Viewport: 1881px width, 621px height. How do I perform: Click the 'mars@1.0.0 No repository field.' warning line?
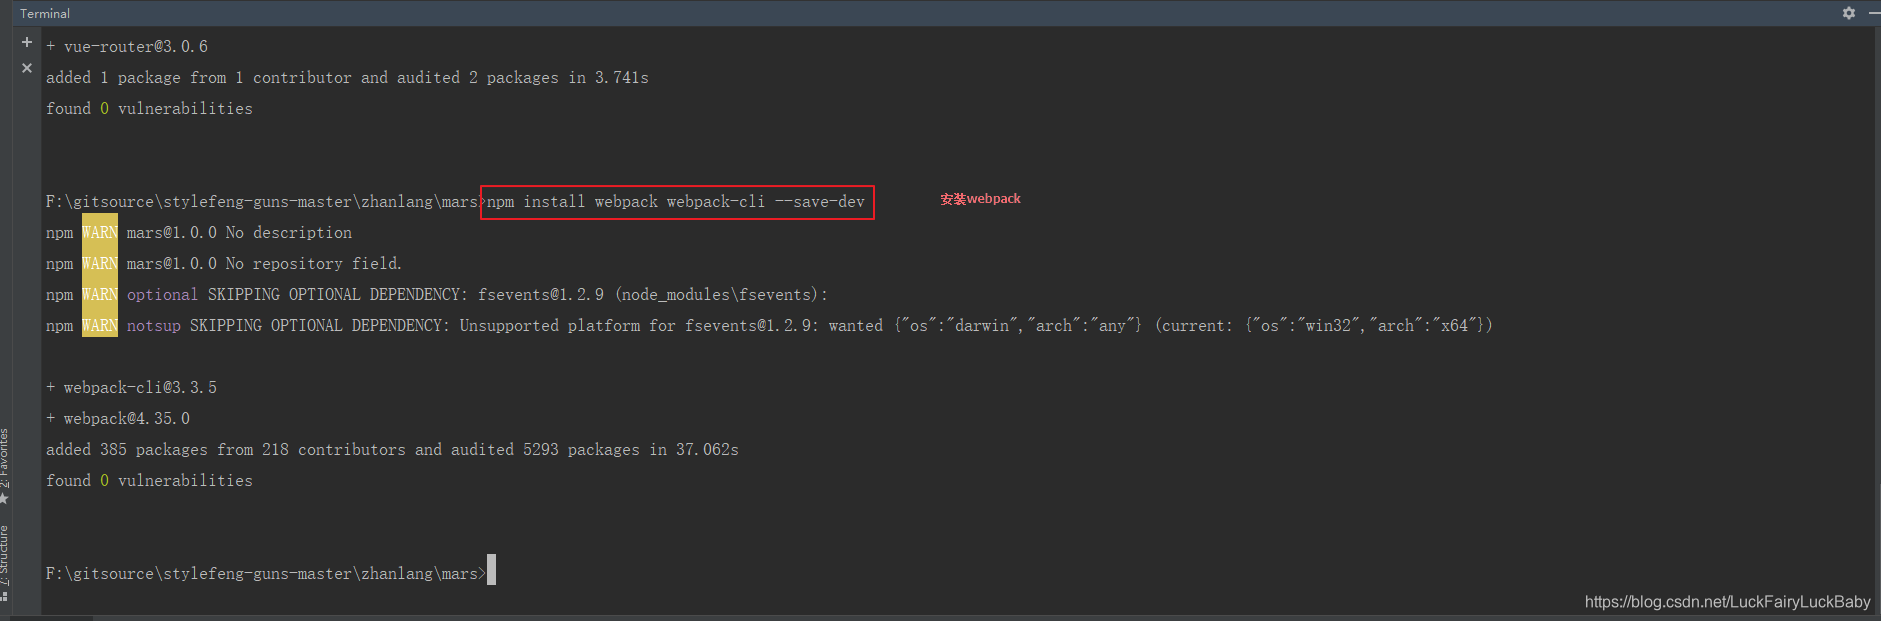tap(224, 264)
